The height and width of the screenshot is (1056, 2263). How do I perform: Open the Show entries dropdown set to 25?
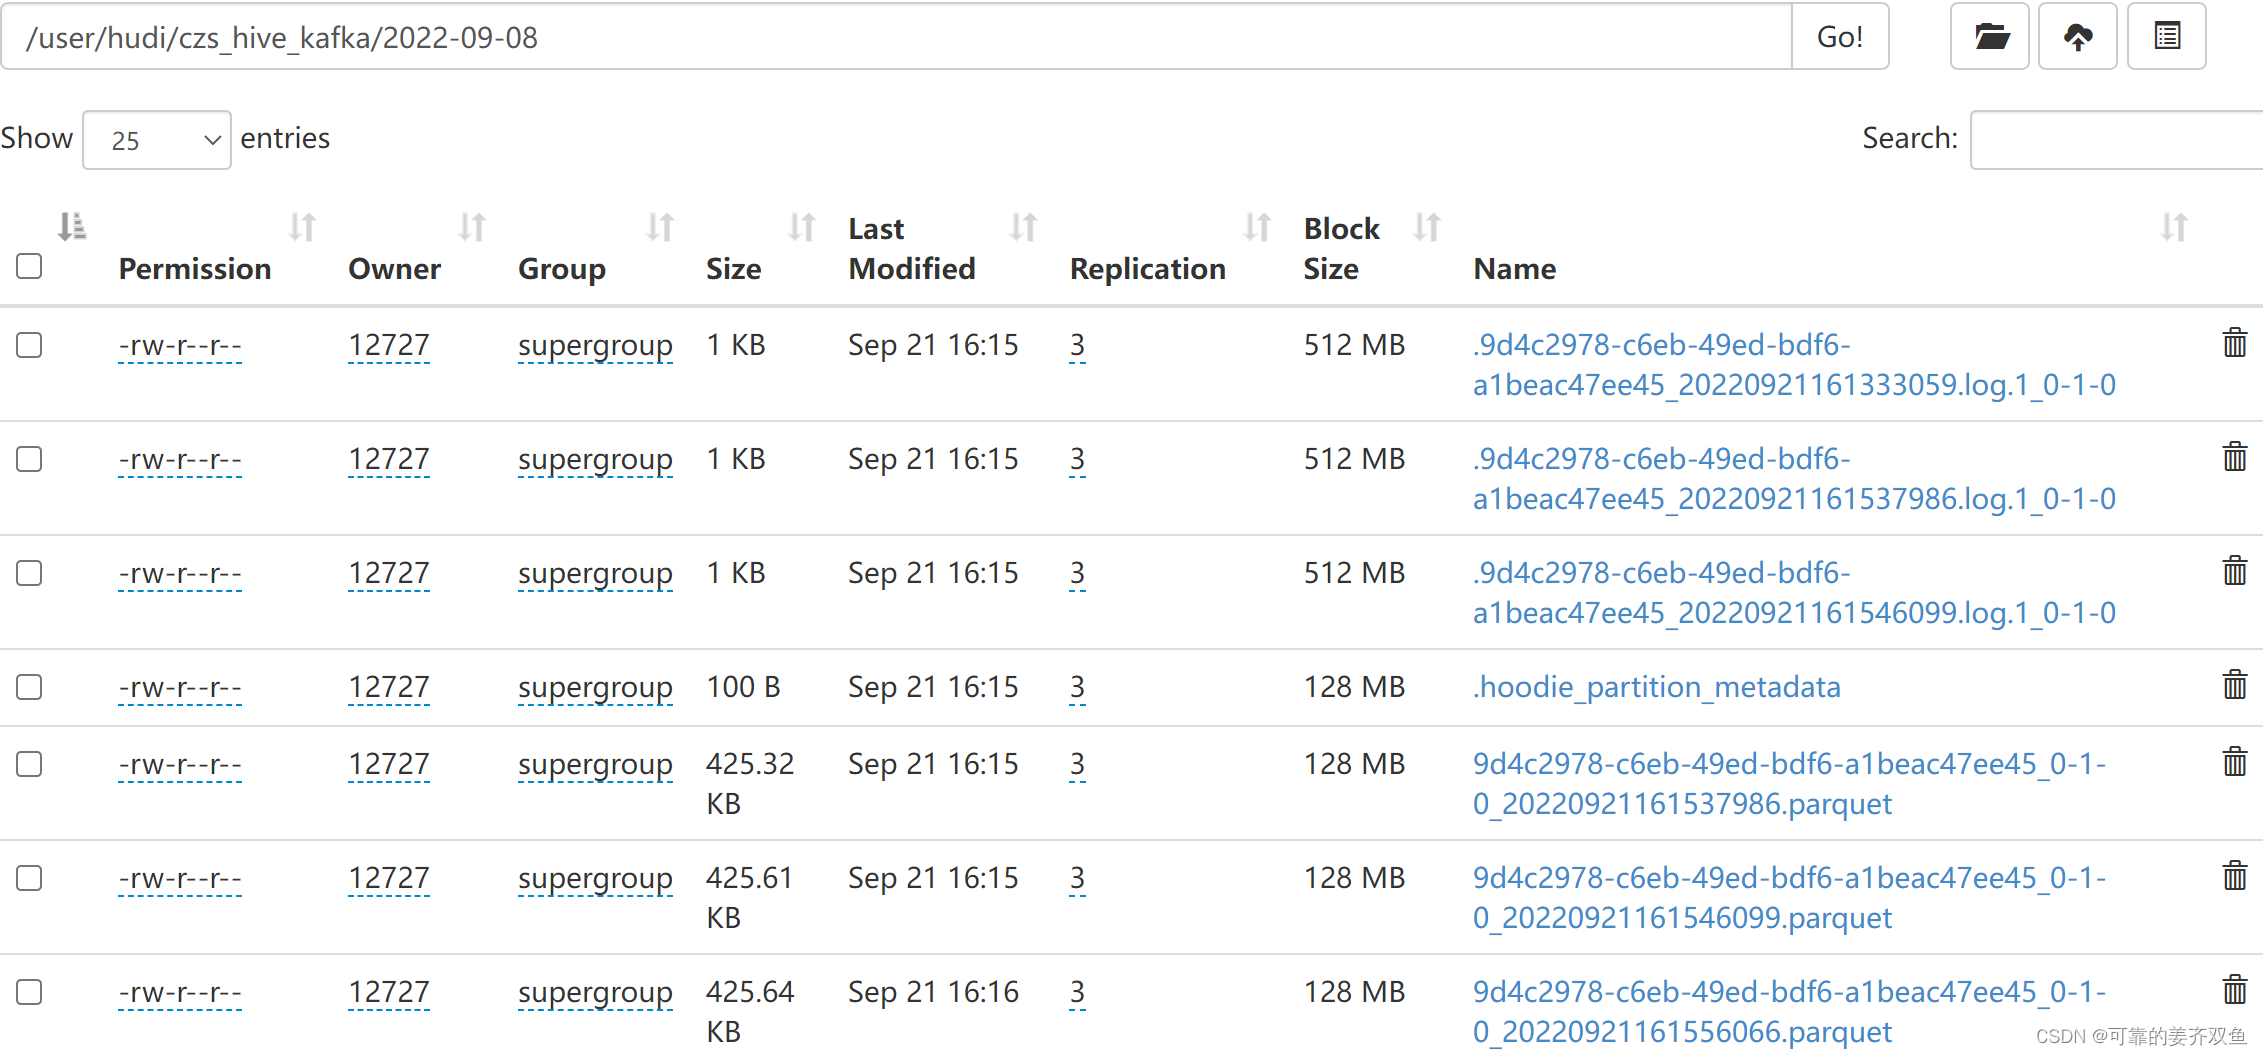pos(157,140)
